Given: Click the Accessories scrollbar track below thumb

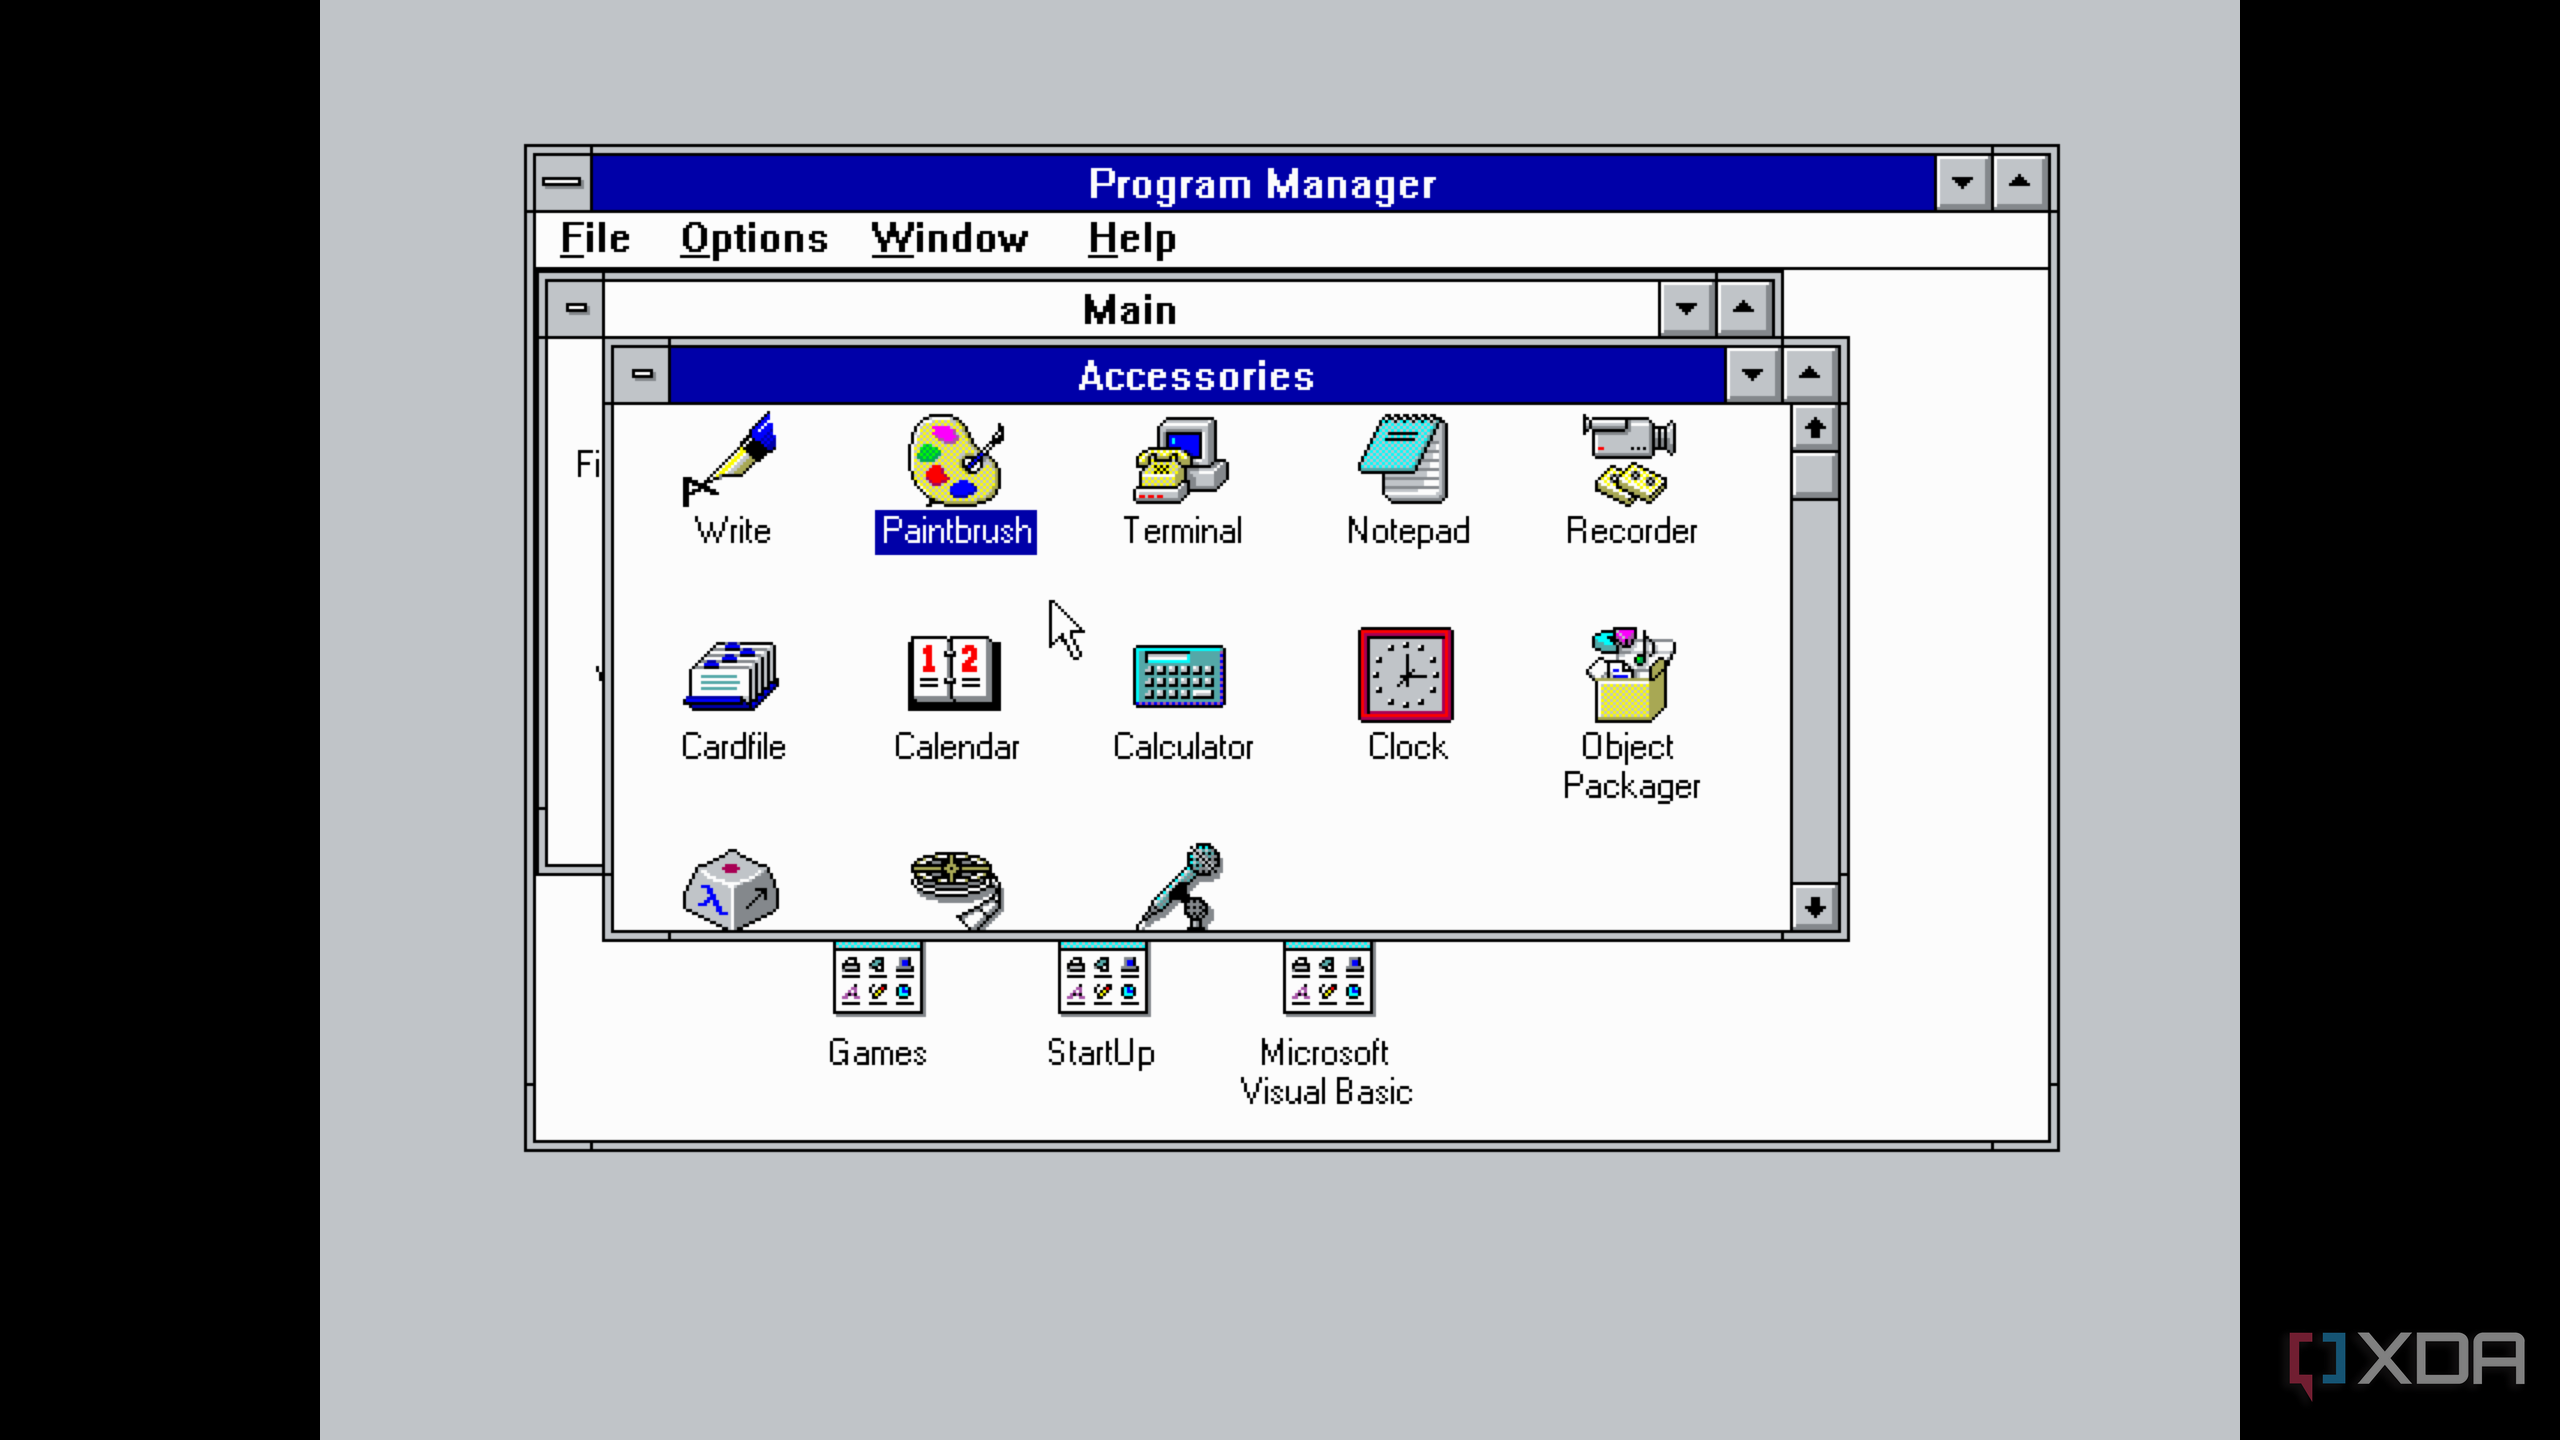Looking at the screenshot, I should tap(1814, 690).
